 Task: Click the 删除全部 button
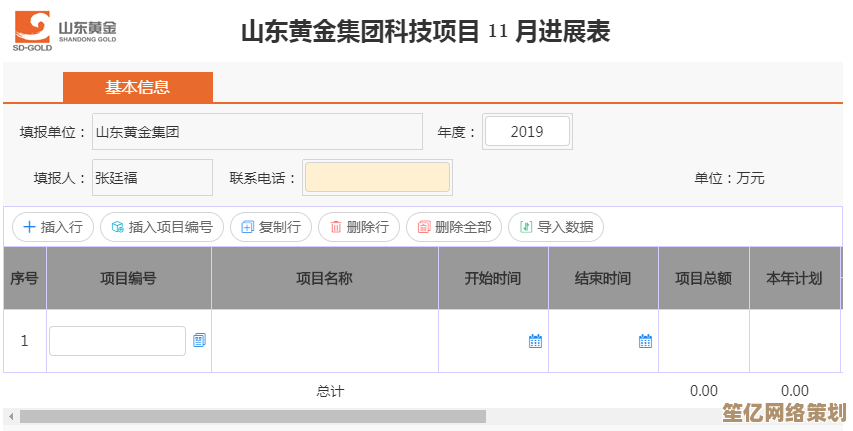coord(454,227)
